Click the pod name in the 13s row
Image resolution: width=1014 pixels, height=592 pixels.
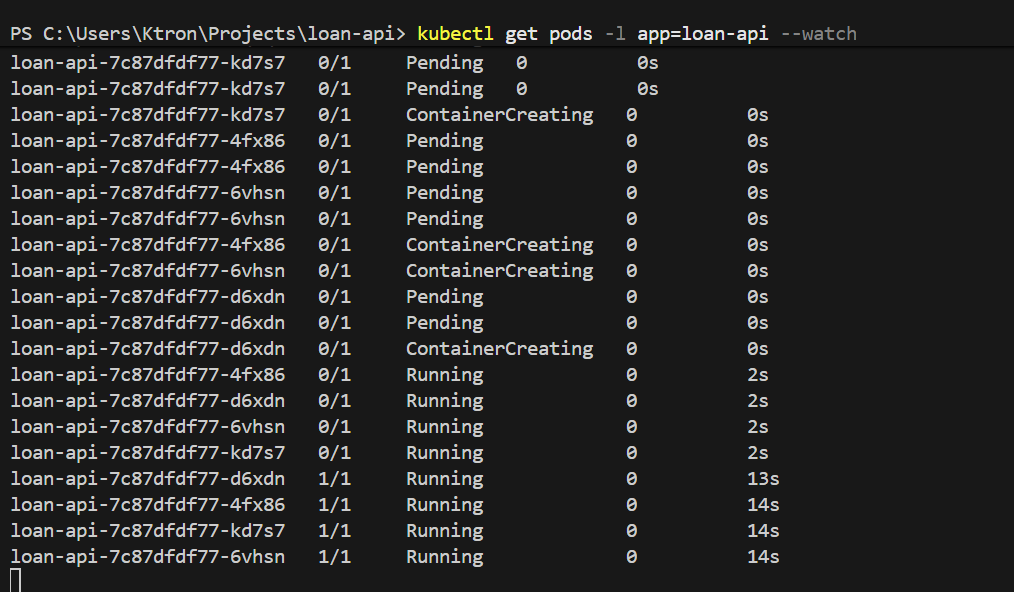click(x=148, y=479)
